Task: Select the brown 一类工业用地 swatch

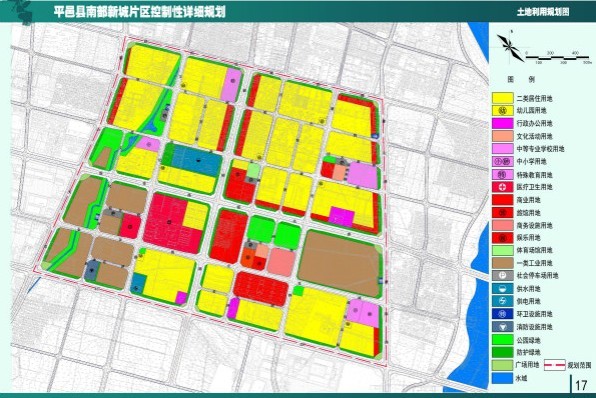Action: (502, 263)
